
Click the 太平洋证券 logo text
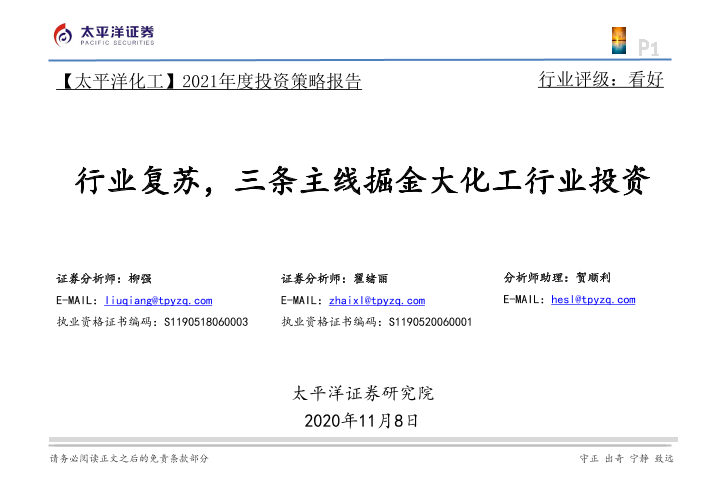tap(117, 32)
